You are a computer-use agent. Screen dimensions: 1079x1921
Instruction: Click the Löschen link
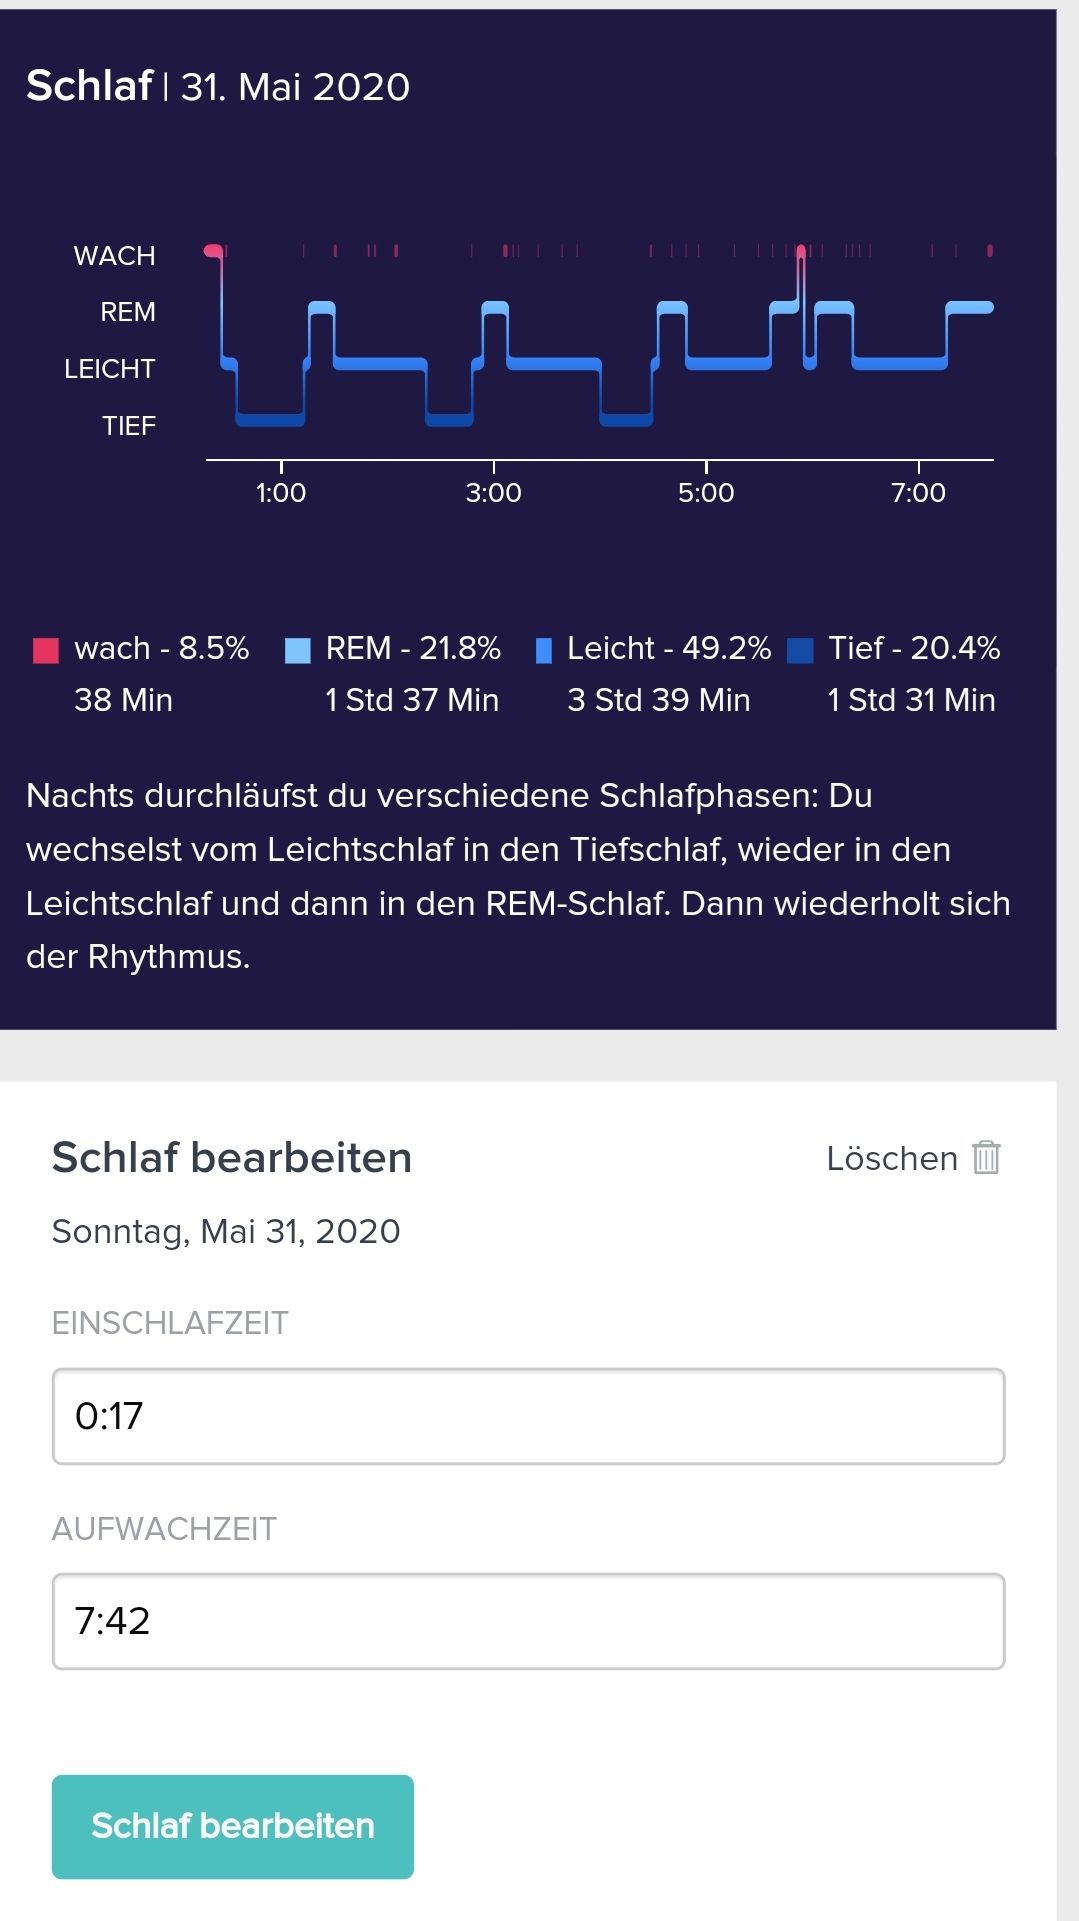point(891,1158)
